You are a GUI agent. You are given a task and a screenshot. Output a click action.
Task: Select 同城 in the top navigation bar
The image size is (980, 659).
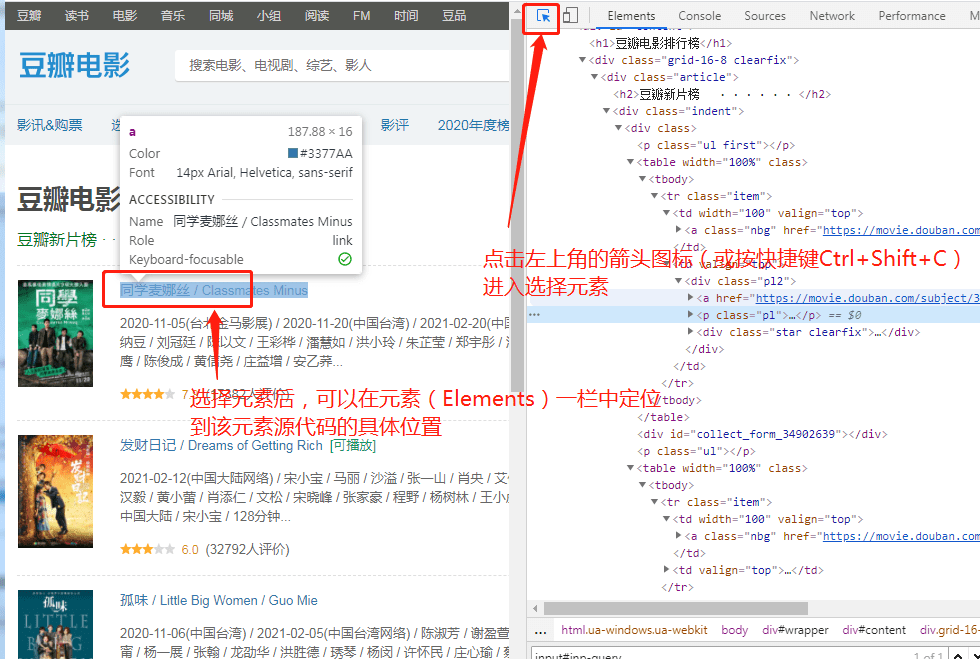(221, 16)
